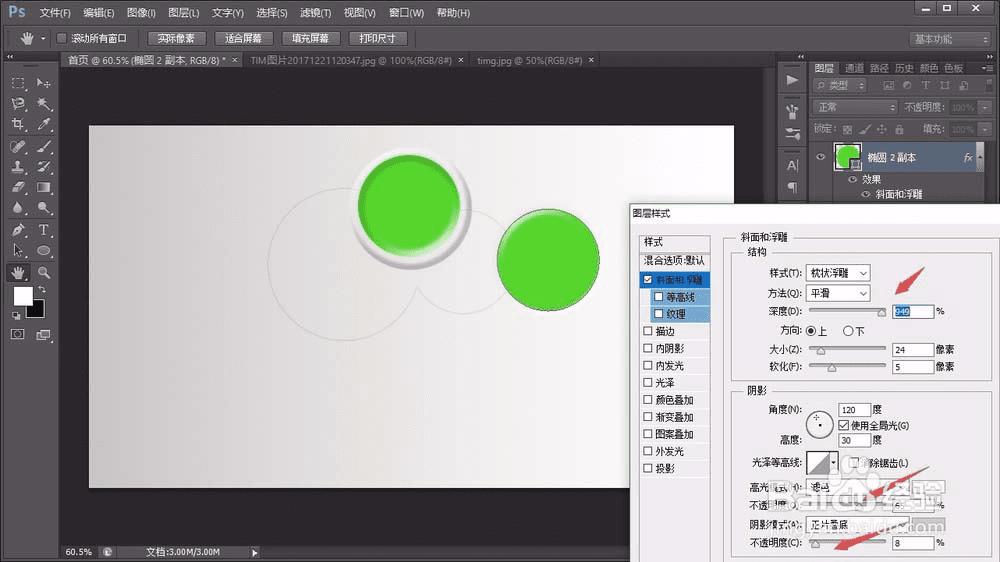The height and width of the screenshot is (562, 1000).
Task: Enable 渐变叠加 checkbox
Action: 648,417
